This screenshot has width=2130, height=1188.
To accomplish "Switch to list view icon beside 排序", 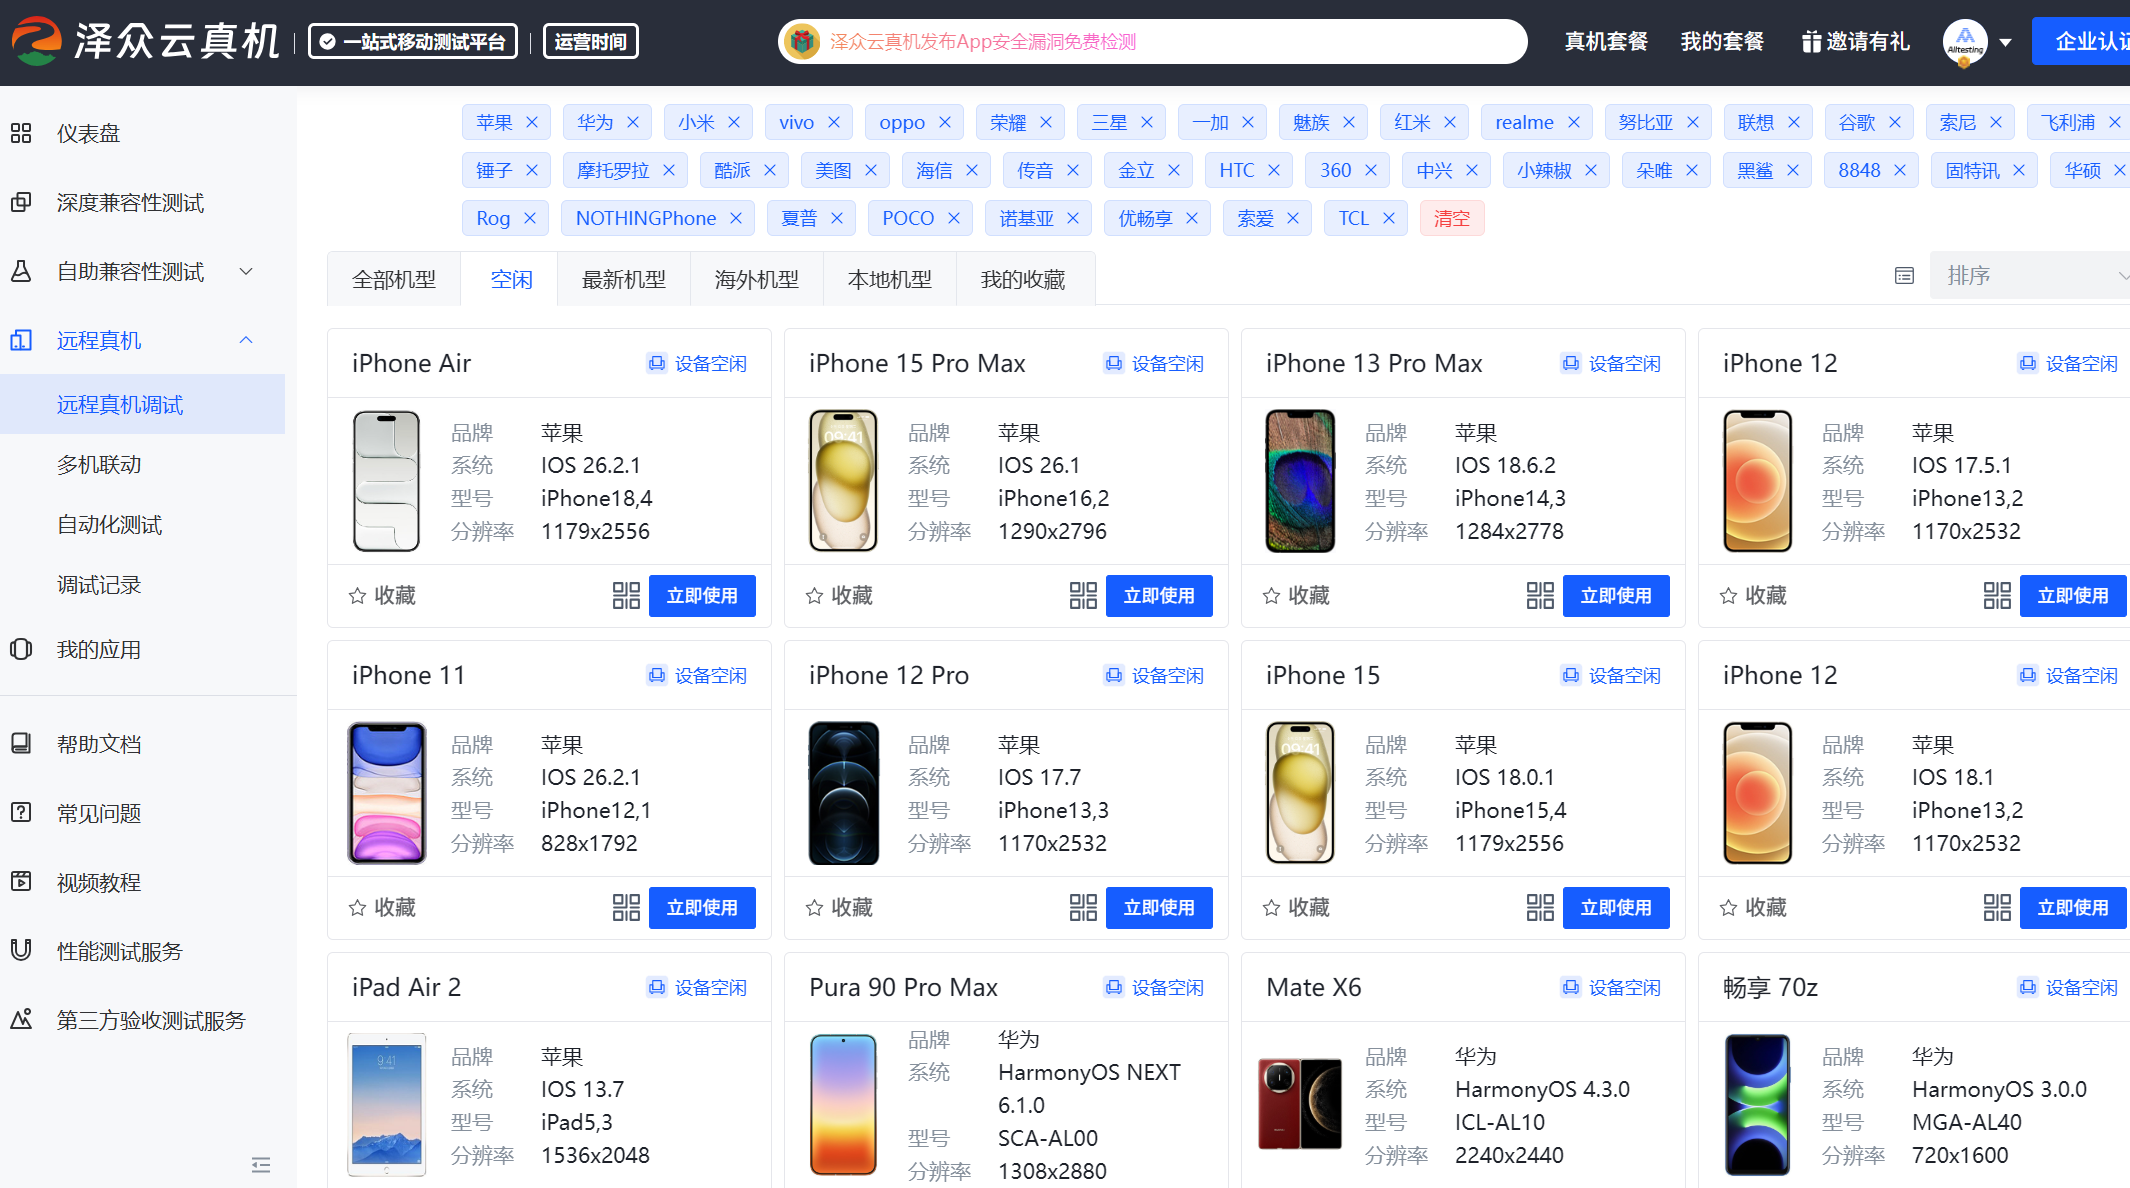I will click(x=1904, y=276).
